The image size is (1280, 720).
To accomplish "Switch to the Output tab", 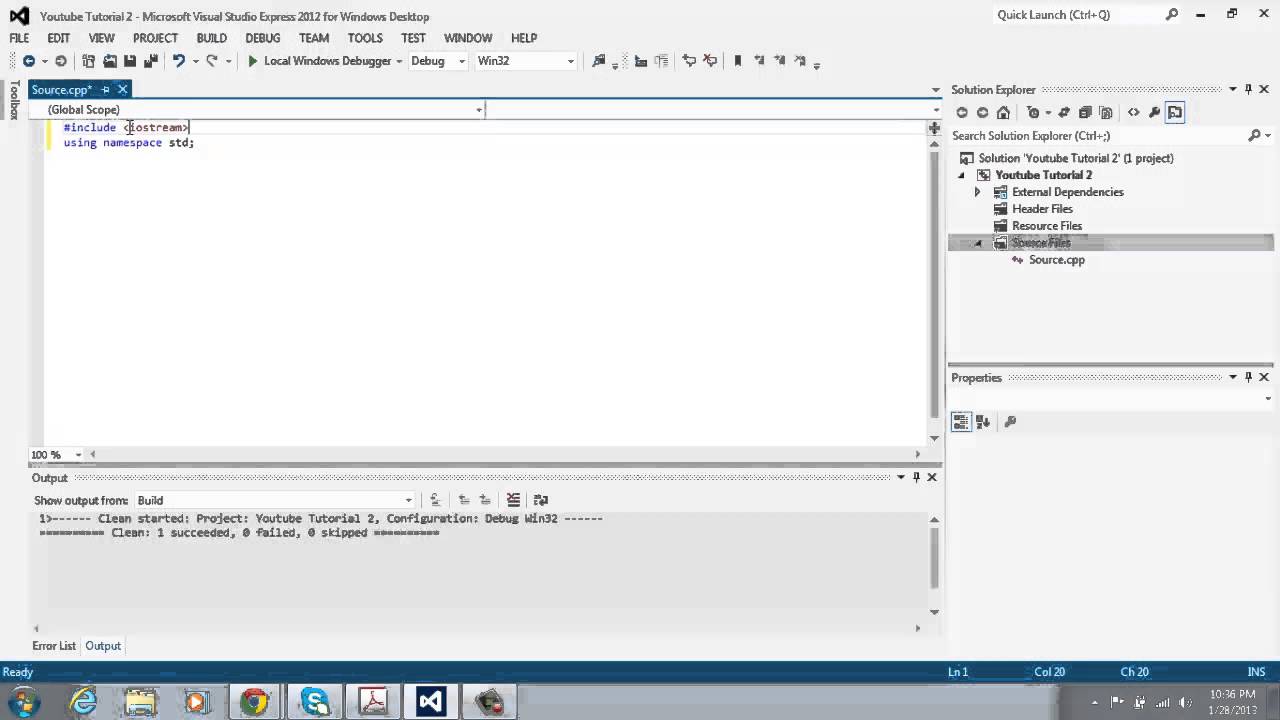I will (103, 646).
